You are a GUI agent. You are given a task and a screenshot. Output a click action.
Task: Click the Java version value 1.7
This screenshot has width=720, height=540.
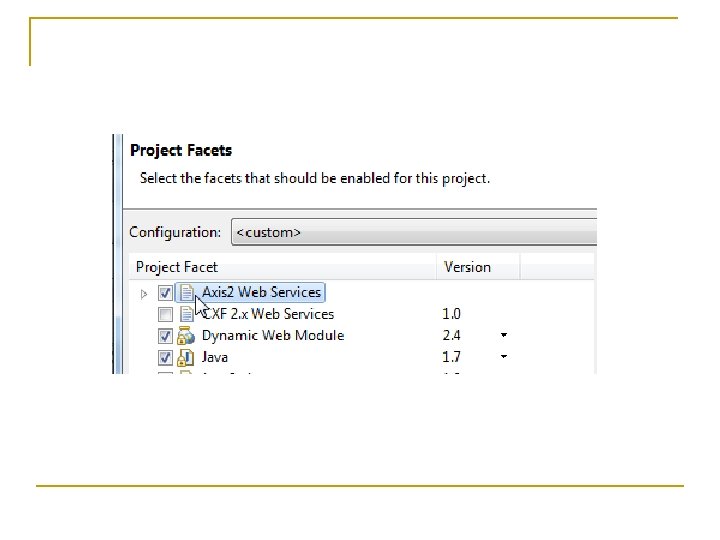click(x=452, y=357)
